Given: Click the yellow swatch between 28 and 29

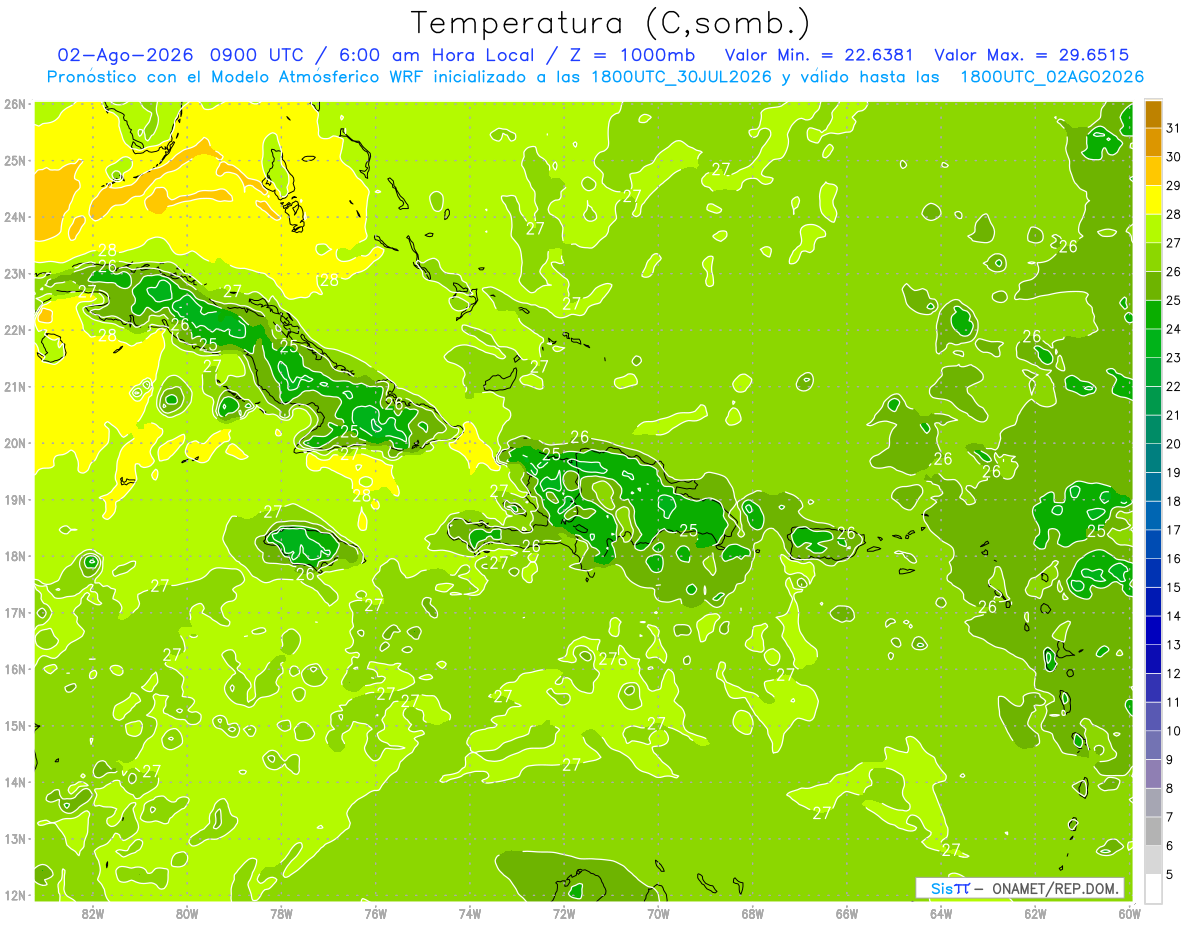Looking at the screenshot, I should click(1153, 200).
